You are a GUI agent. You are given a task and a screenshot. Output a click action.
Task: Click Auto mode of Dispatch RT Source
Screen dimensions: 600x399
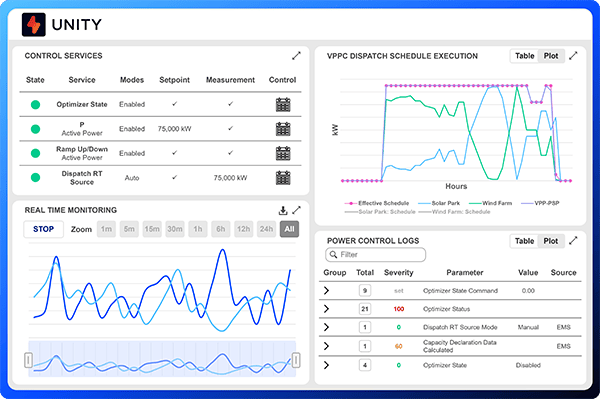tap(132, 178)
